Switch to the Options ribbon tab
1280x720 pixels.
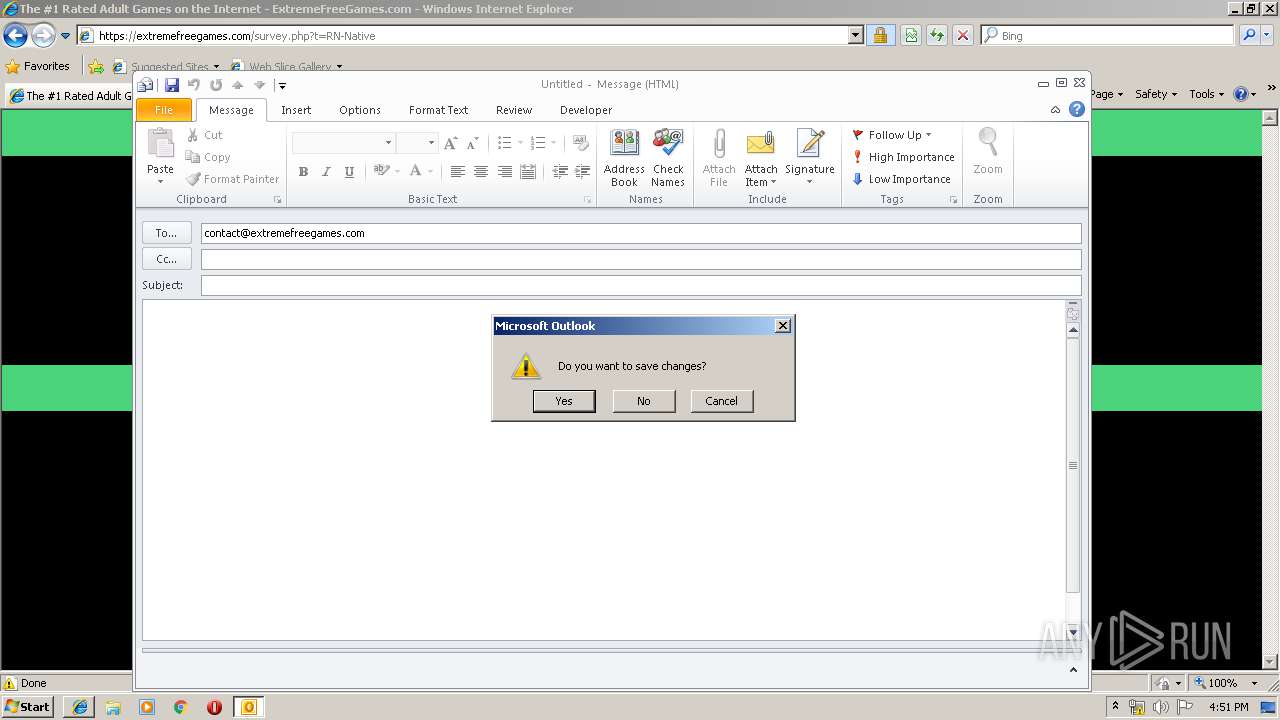pos(360,110)
